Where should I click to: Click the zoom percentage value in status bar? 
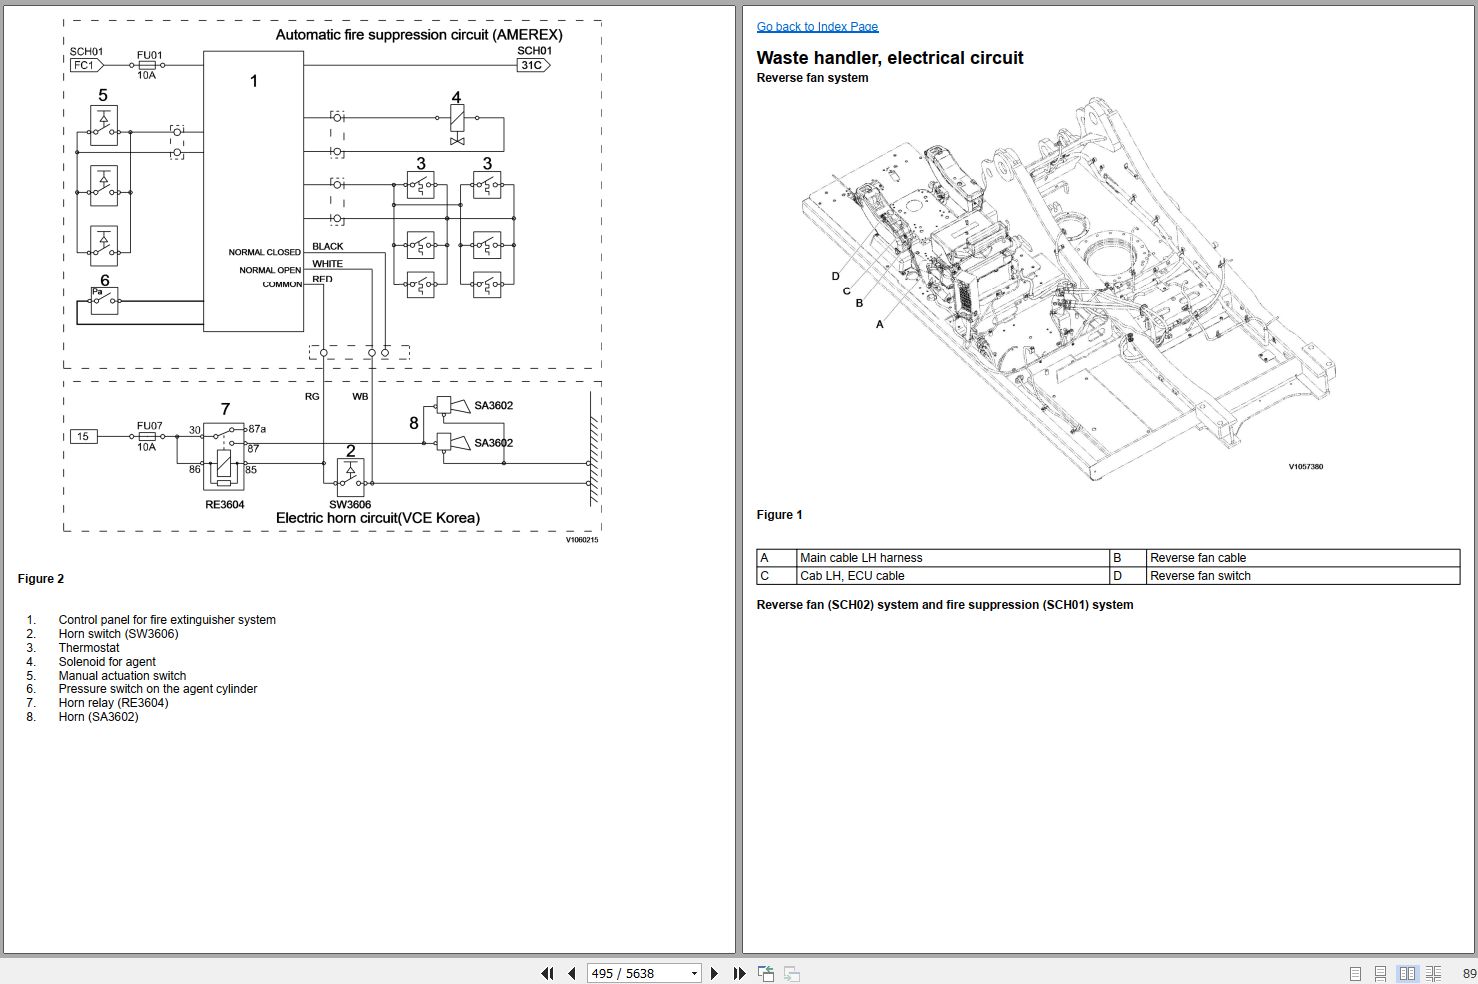(x=1469, y=973)
